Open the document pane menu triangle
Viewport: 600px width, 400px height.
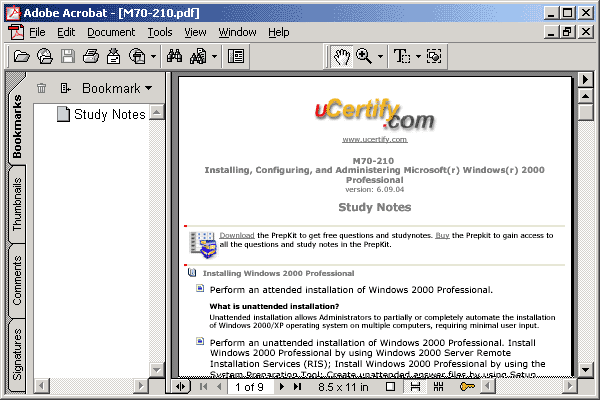(585, 80)
